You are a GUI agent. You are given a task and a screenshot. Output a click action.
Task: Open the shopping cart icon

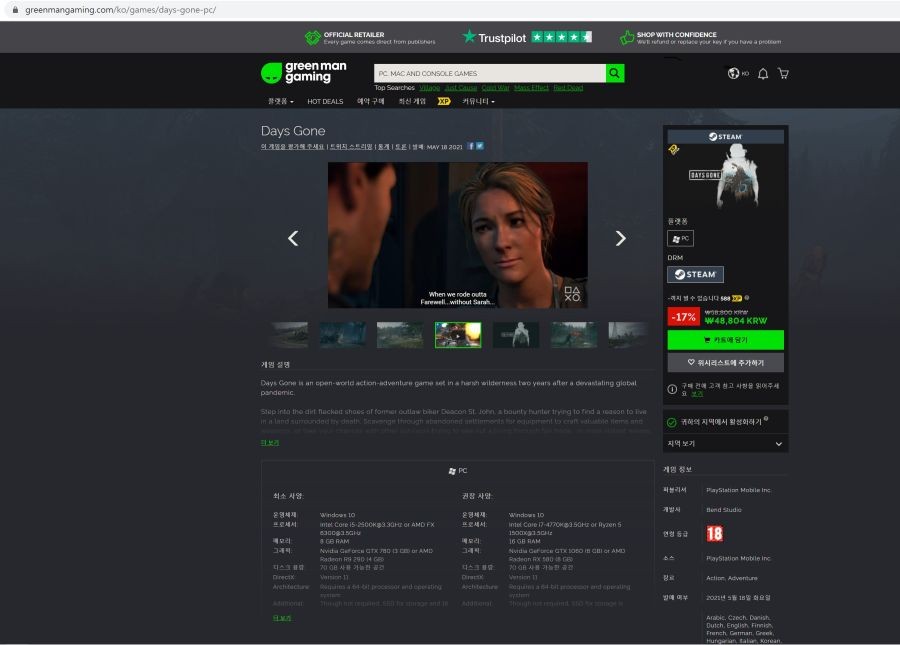tap(783, 73)
